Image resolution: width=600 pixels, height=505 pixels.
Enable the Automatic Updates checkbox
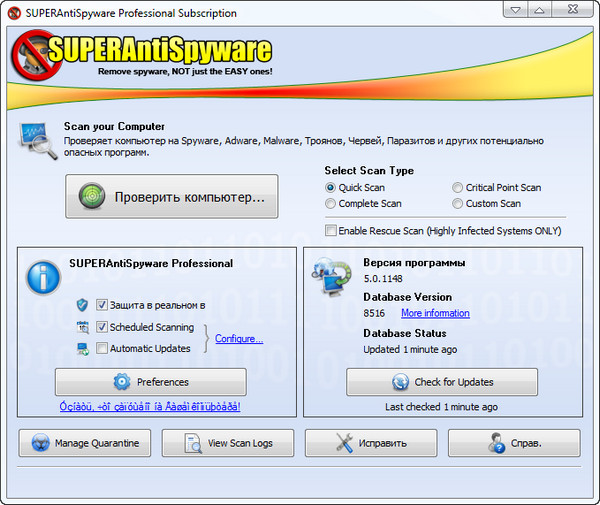102,348
